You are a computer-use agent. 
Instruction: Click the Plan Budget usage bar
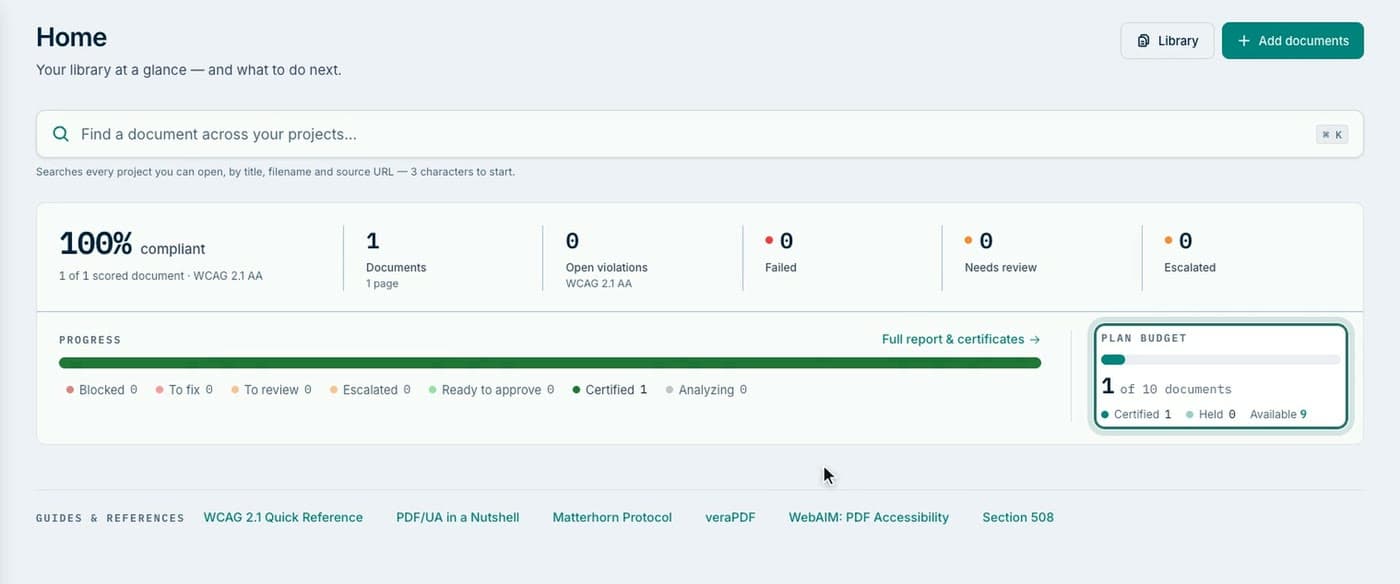tap(1220, 359)
